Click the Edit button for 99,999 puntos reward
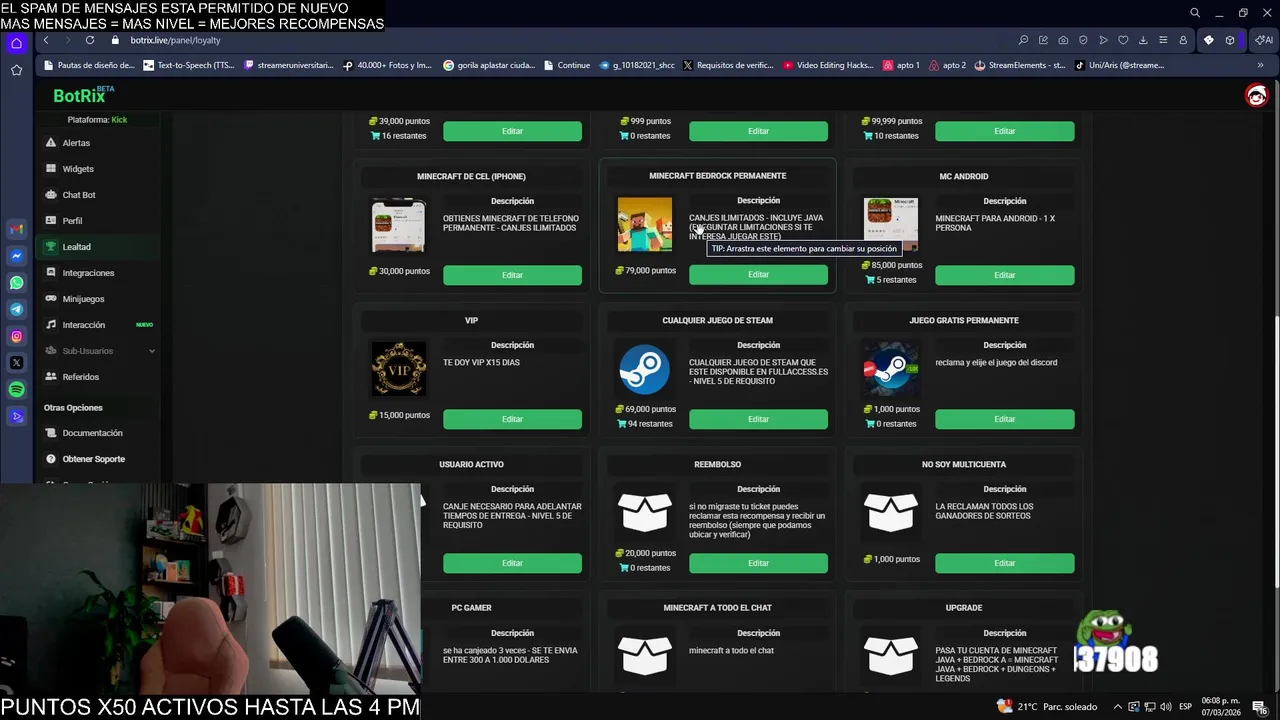1280x720 pixels. (1004, 131)
